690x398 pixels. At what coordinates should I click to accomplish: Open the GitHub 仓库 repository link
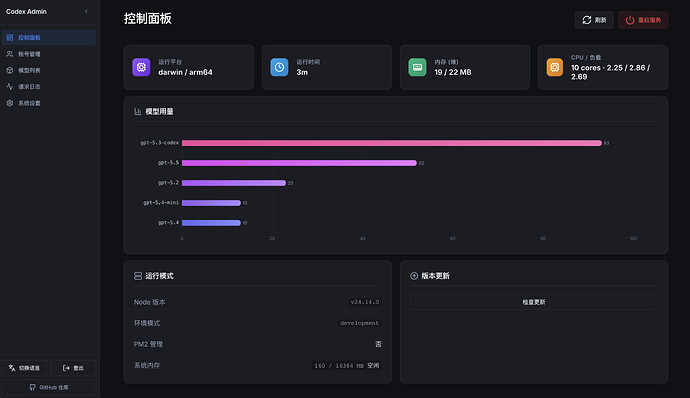[x=49, y=387]
